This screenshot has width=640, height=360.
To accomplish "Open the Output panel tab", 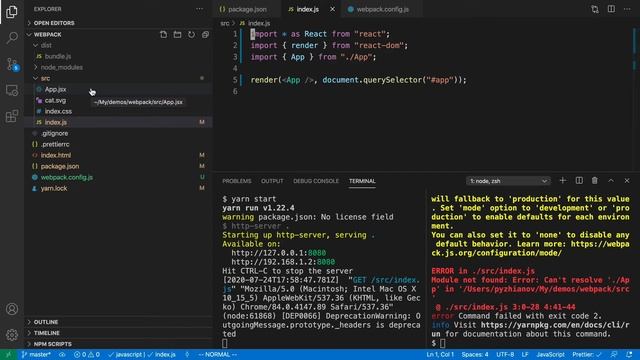I will click(x=272, y=181).
